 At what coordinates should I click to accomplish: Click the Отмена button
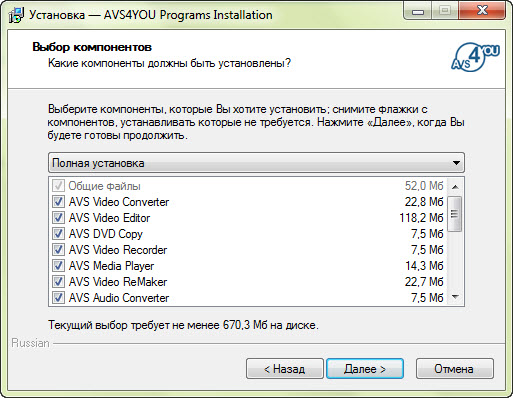pyautogui.click(x=455, y=369)
